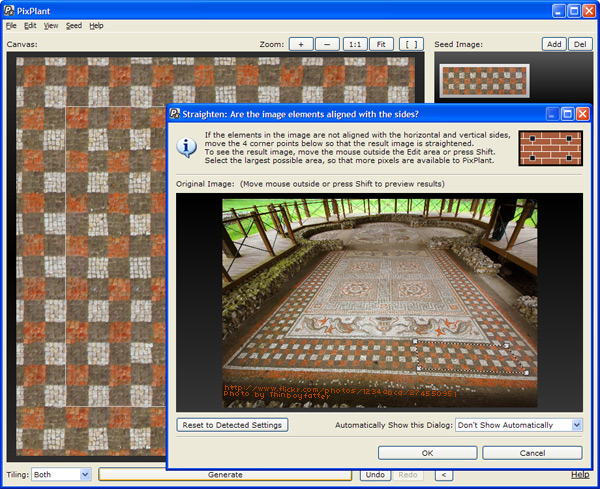The image size is (600, 489).
Task: Click the blue info icon in dialog
Action: coord(186,147)
